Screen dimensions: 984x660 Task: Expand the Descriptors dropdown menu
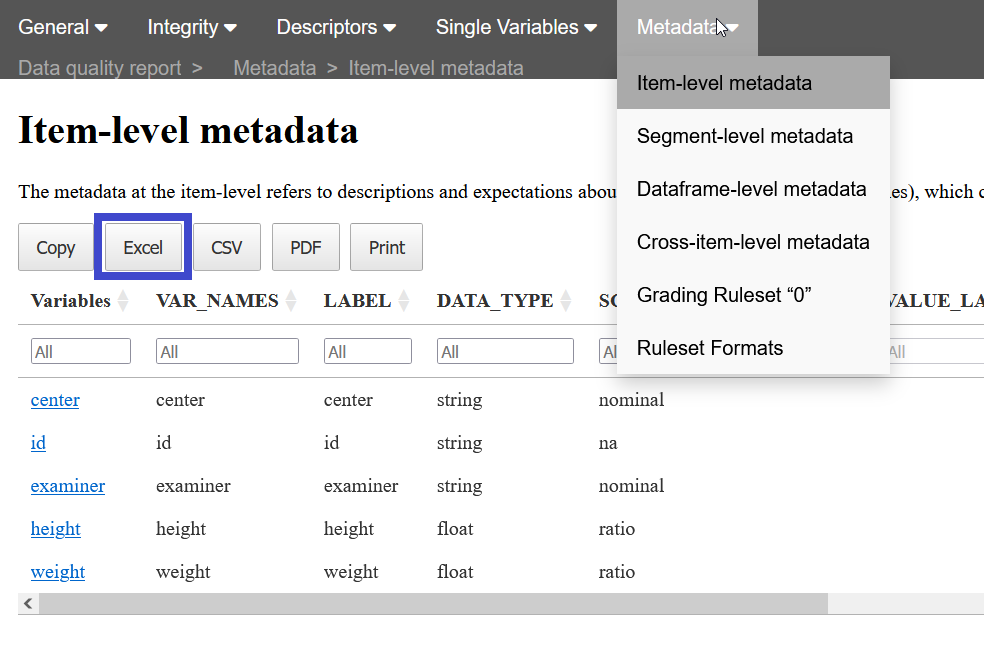(x=336, y=27)
